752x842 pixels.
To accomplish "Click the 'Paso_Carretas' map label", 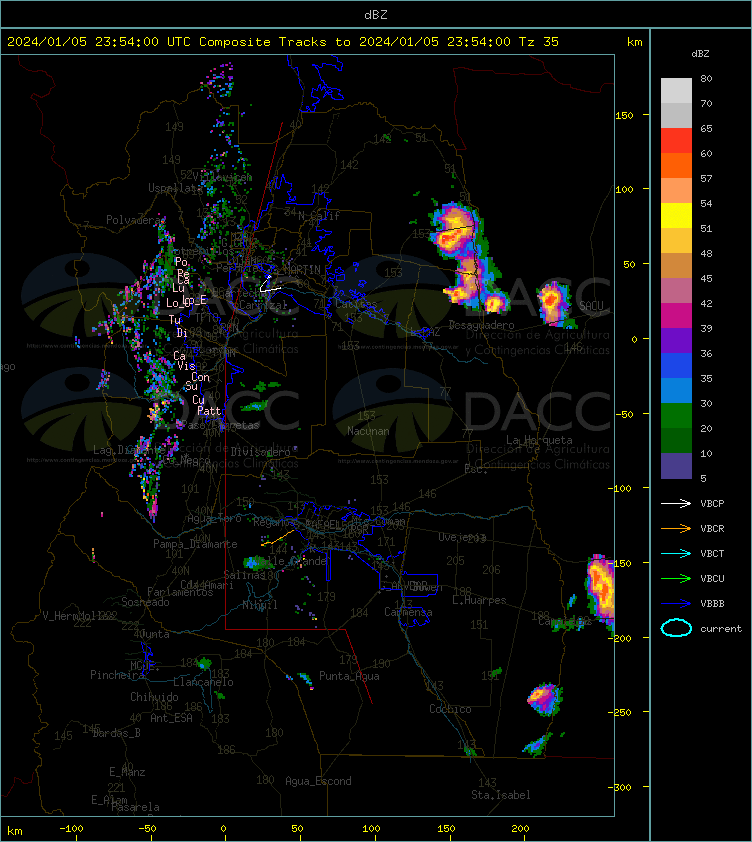I will pos(220,425).
